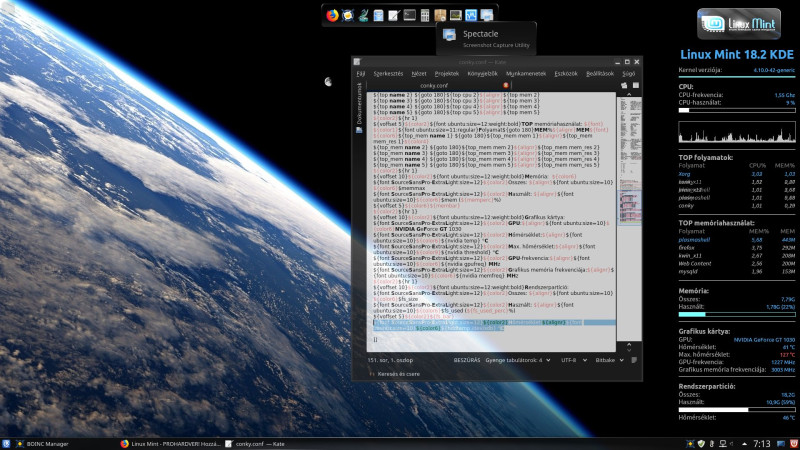Open the Munkamenetek menu
This screenshot has width=800, height=450.
526,73
